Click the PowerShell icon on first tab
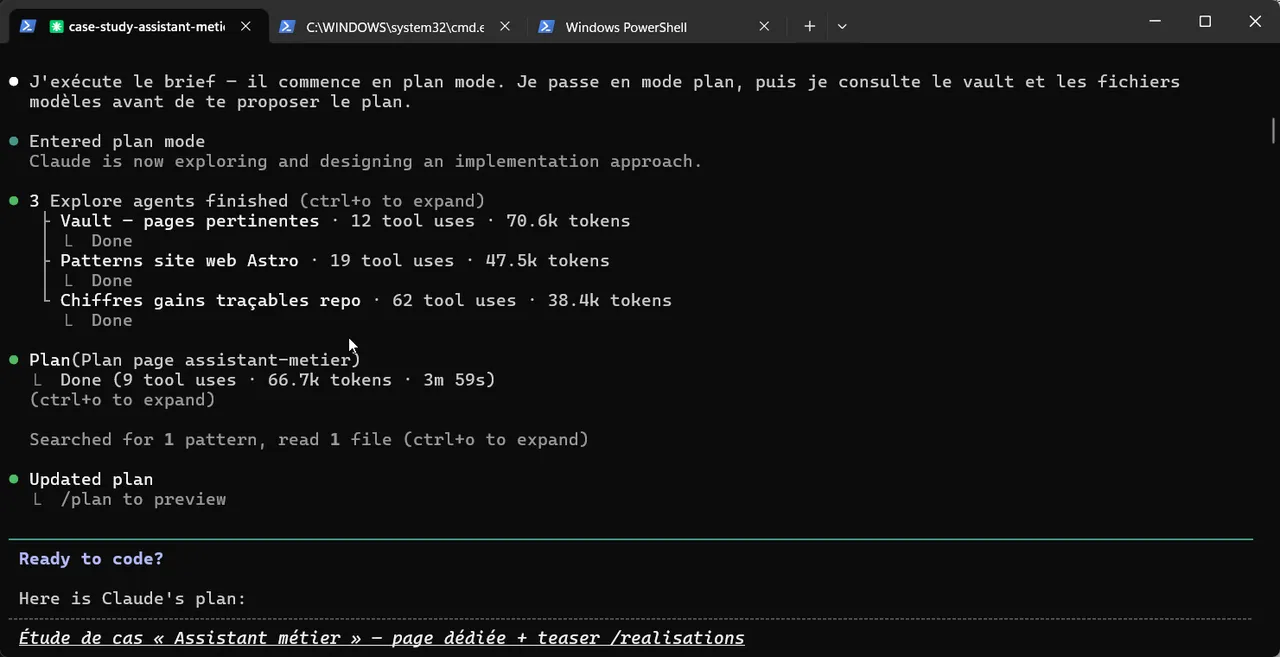The width and height of the screenshot is (1280, 657). click(x=28, y=26)
